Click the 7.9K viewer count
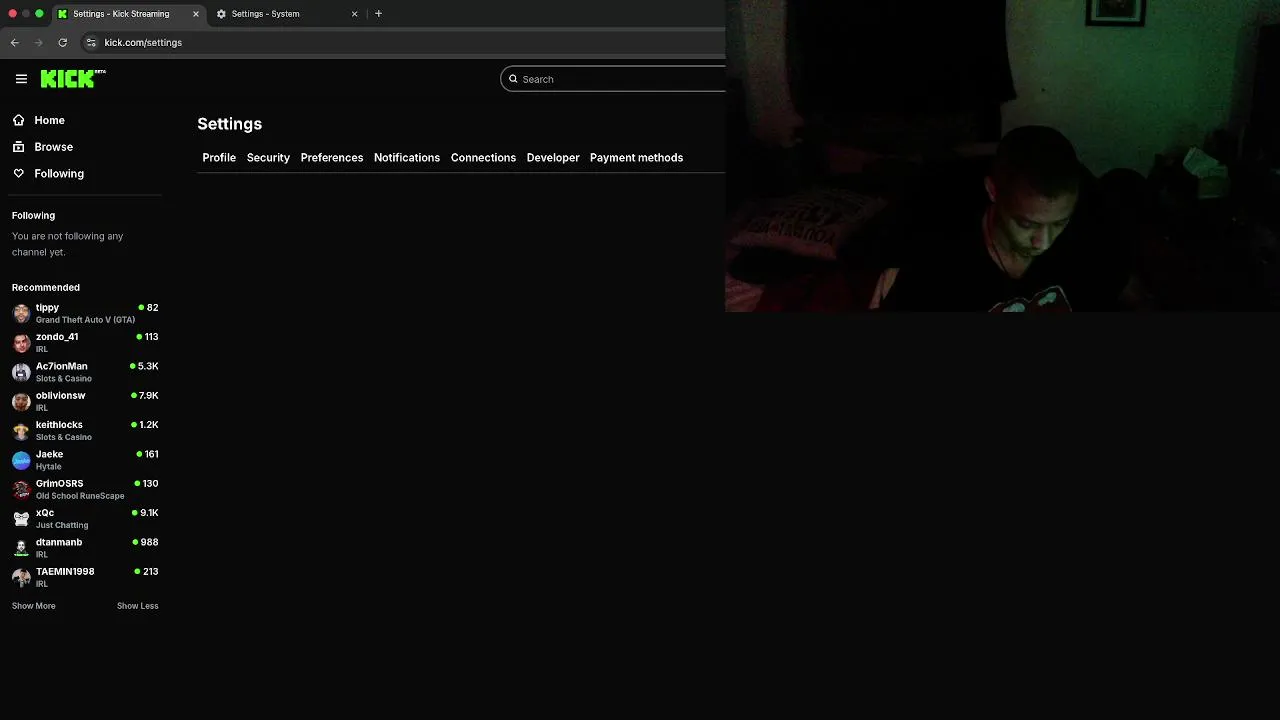Viewport: 1280px width, 720px height. (149, 395)
